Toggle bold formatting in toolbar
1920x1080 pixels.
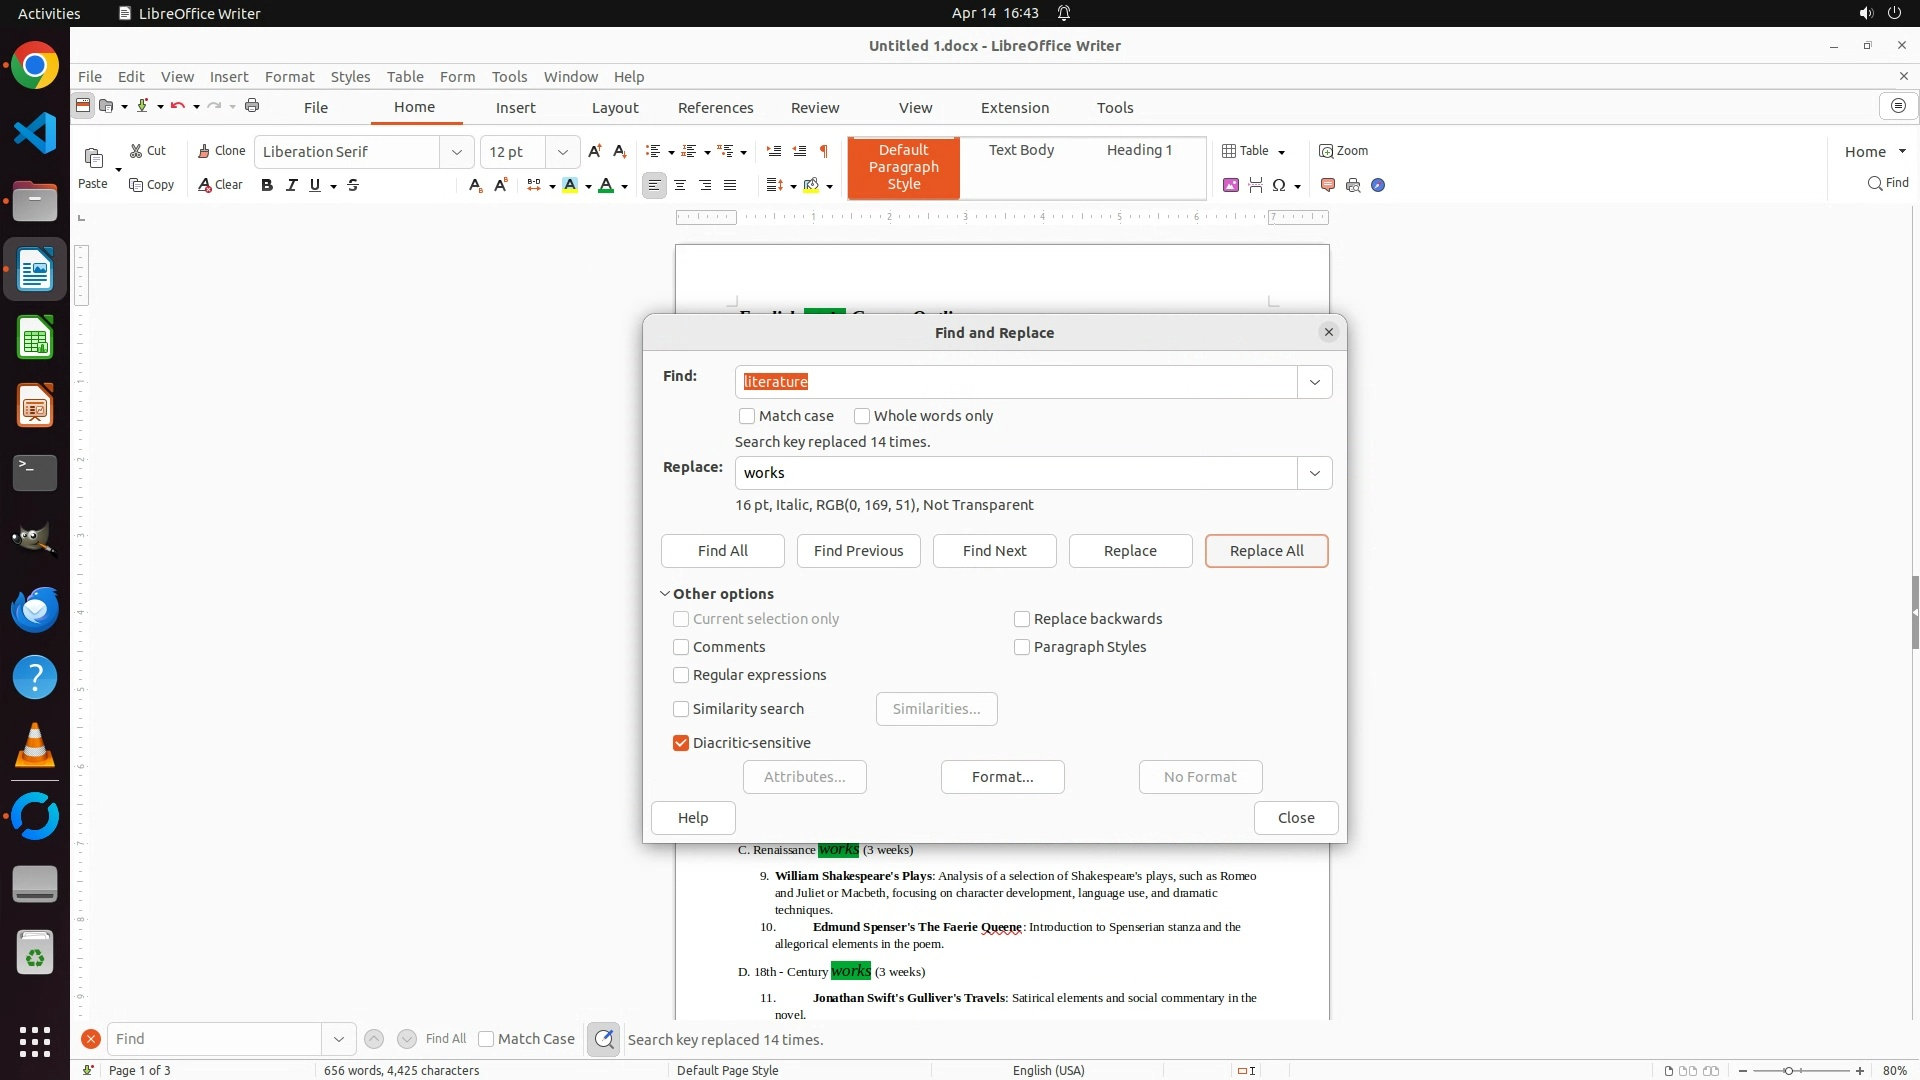tap(267, 185)
